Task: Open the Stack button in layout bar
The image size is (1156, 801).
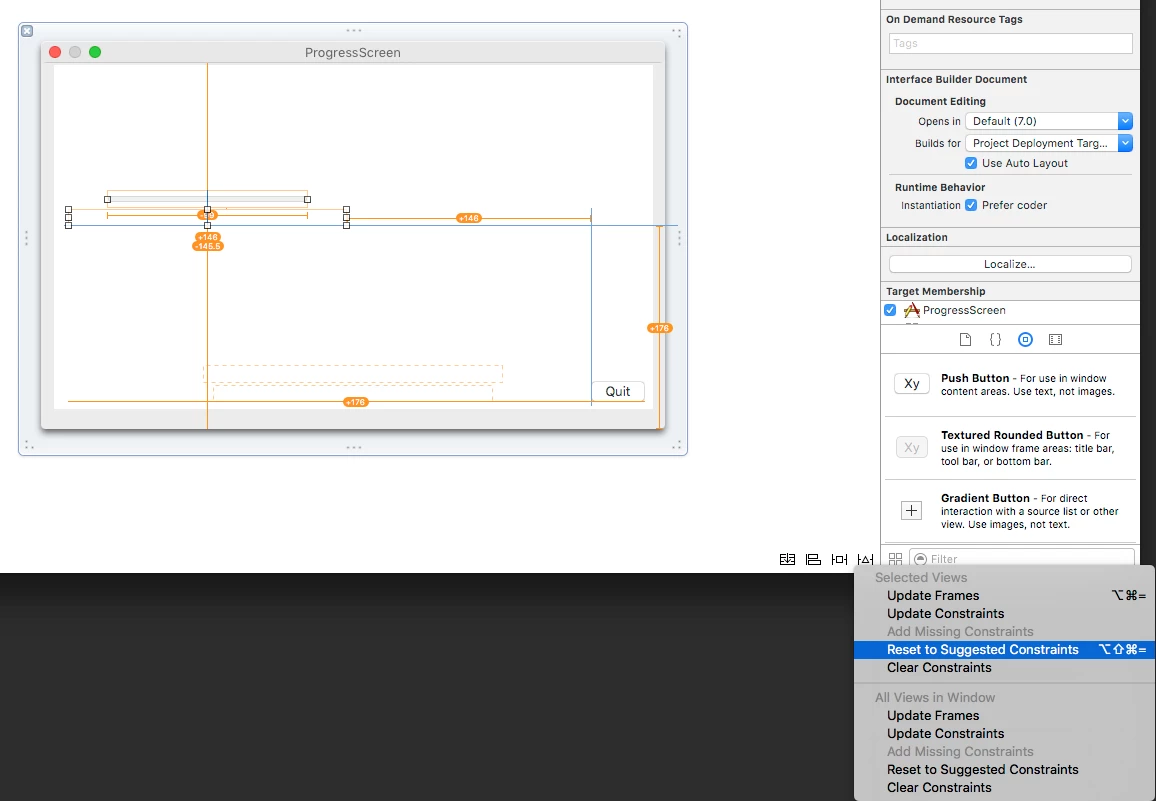Action: pos(787,559)
